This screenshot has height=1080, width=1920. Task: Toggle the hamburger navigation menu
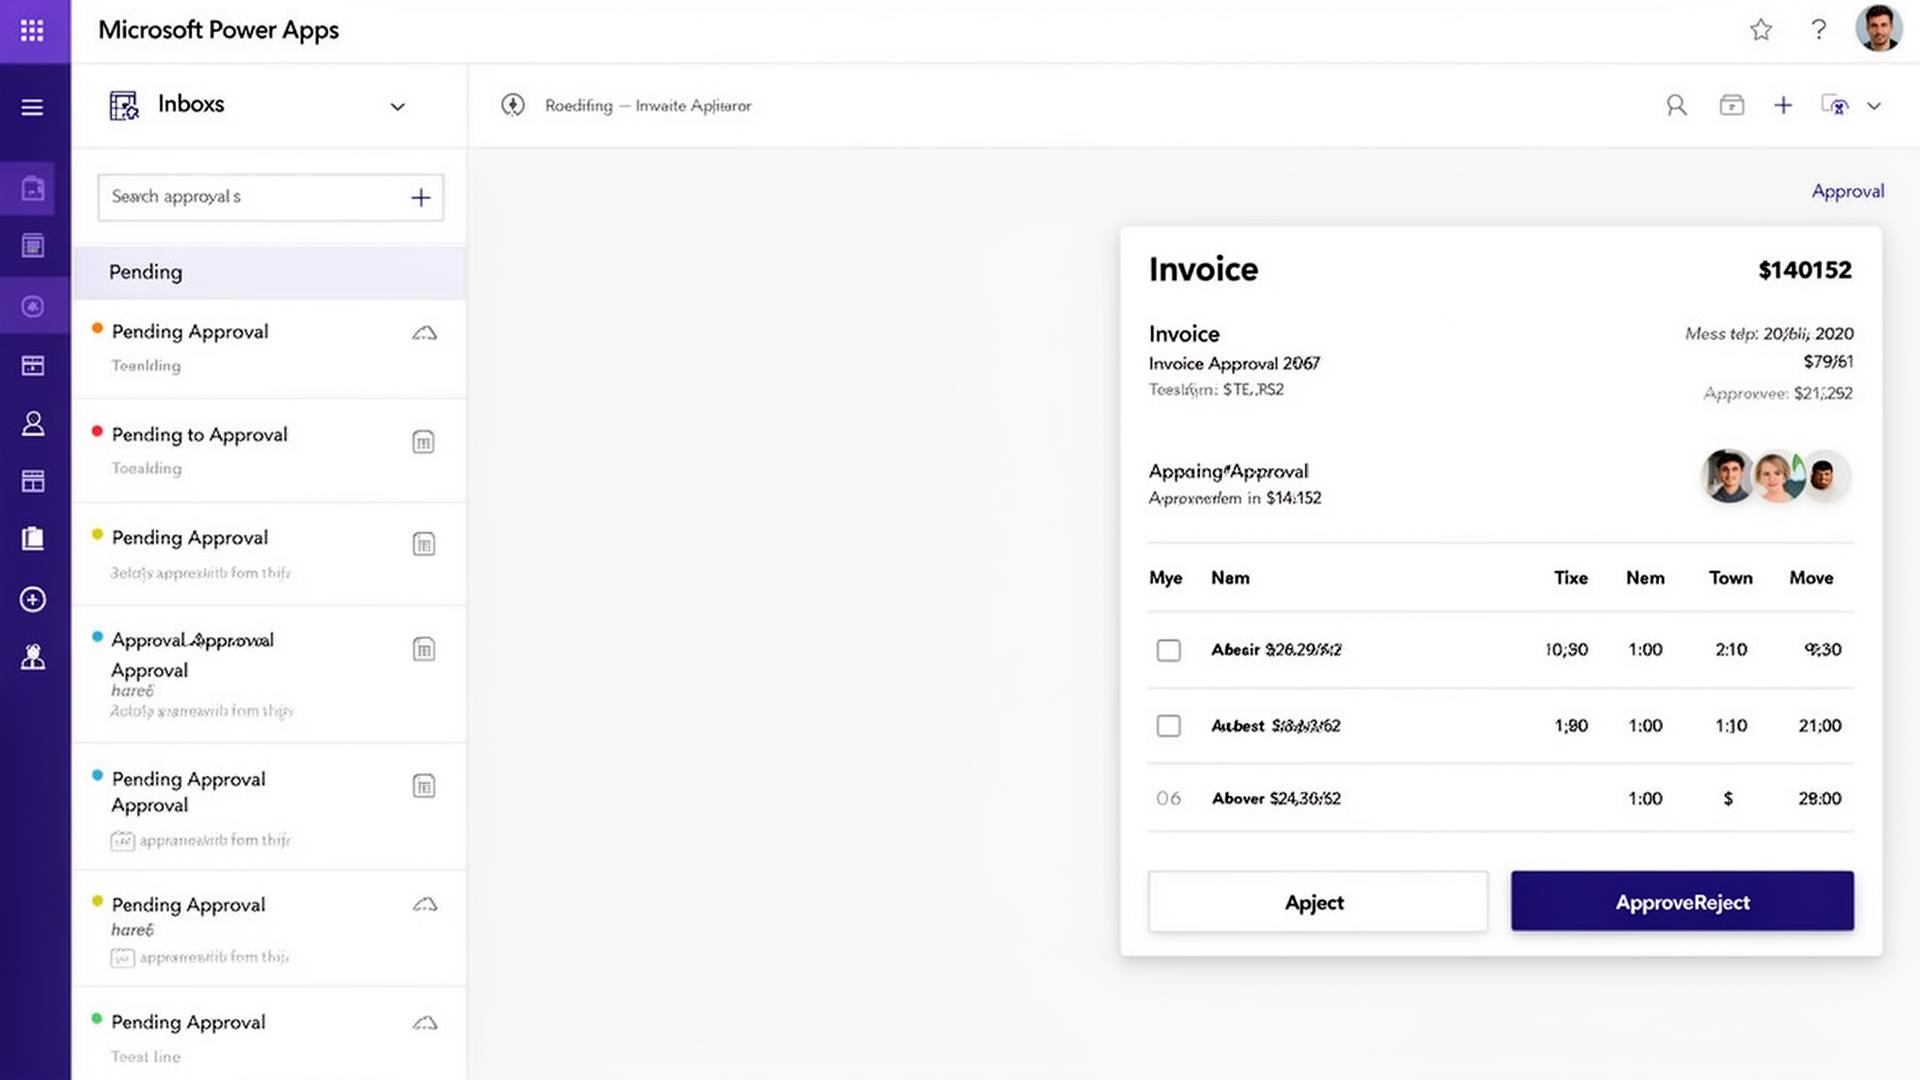[32, 107]
